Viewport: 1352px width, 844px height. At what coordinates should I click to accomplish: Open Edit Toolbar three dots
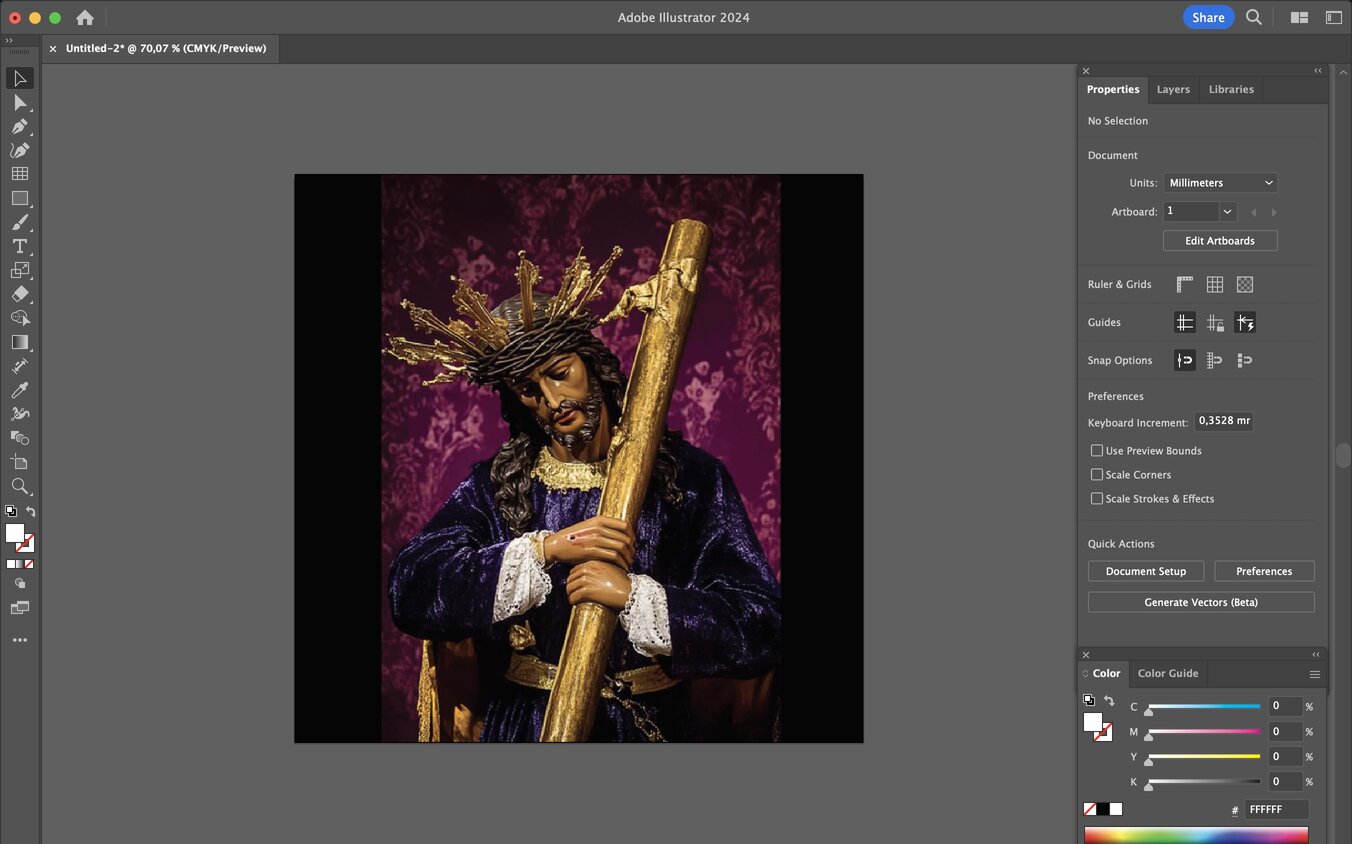[20, 640]
